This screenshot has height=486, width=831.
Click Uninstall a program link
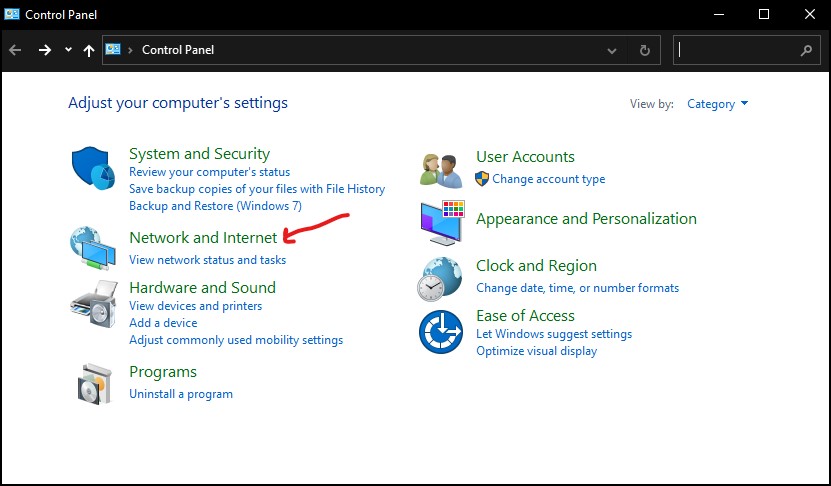181,394
